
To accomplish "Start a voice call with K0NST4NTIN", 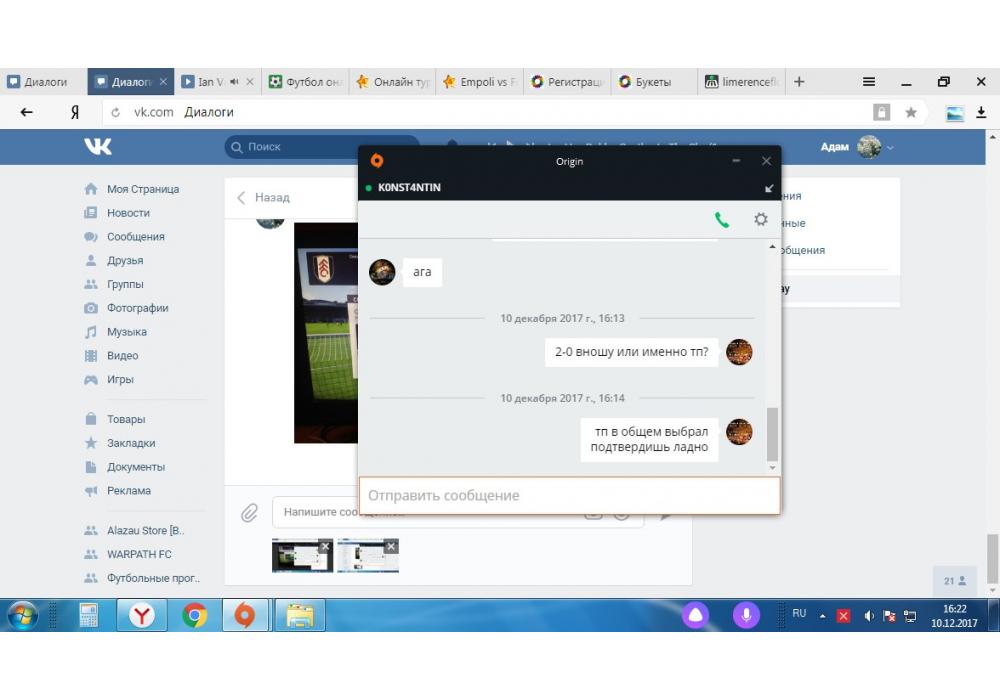I will (722, 220).
